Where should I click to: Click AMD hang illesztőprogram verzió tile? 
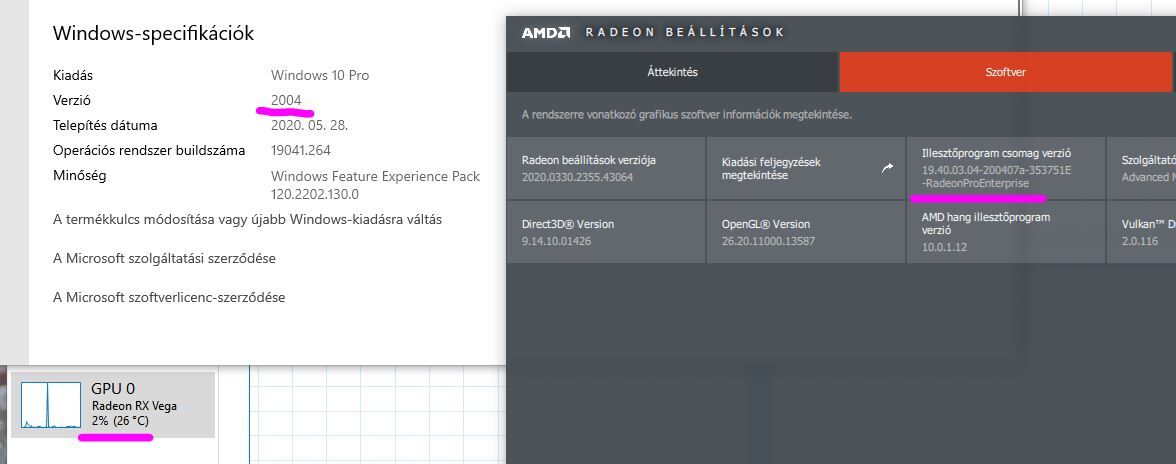[x=1006, y=232]
